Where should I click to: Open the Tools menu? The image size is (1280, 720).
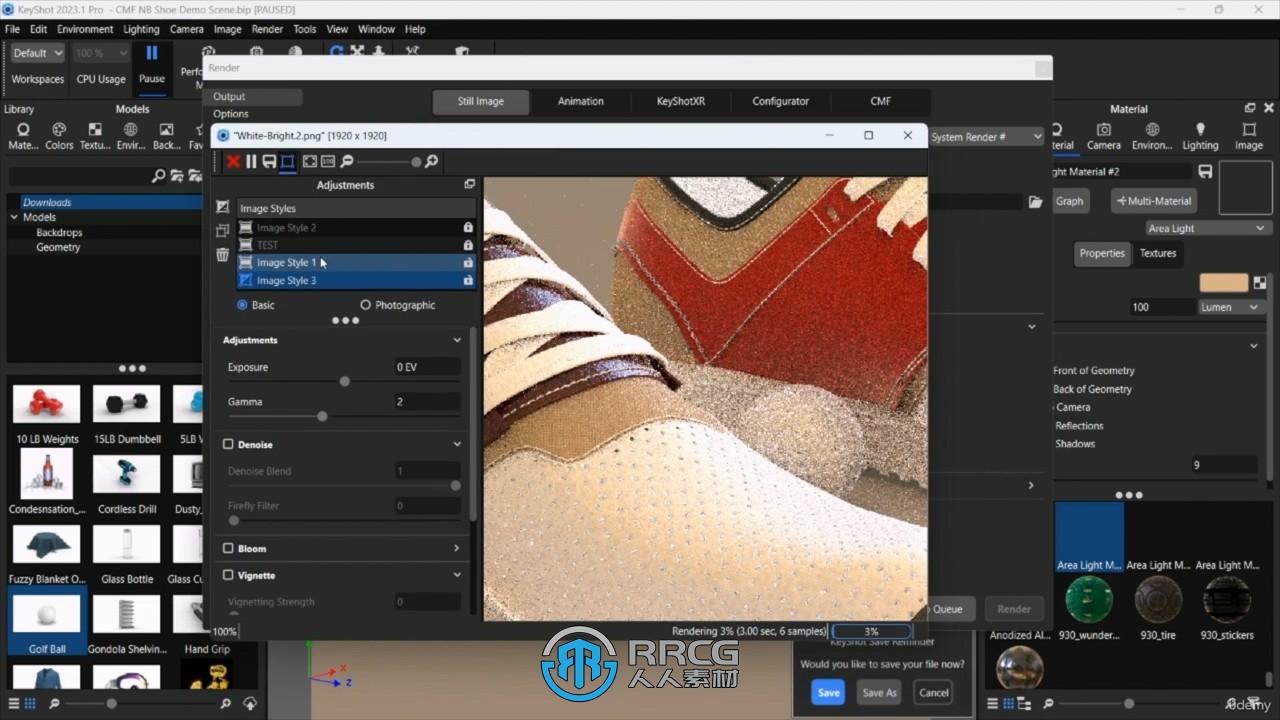305,29
